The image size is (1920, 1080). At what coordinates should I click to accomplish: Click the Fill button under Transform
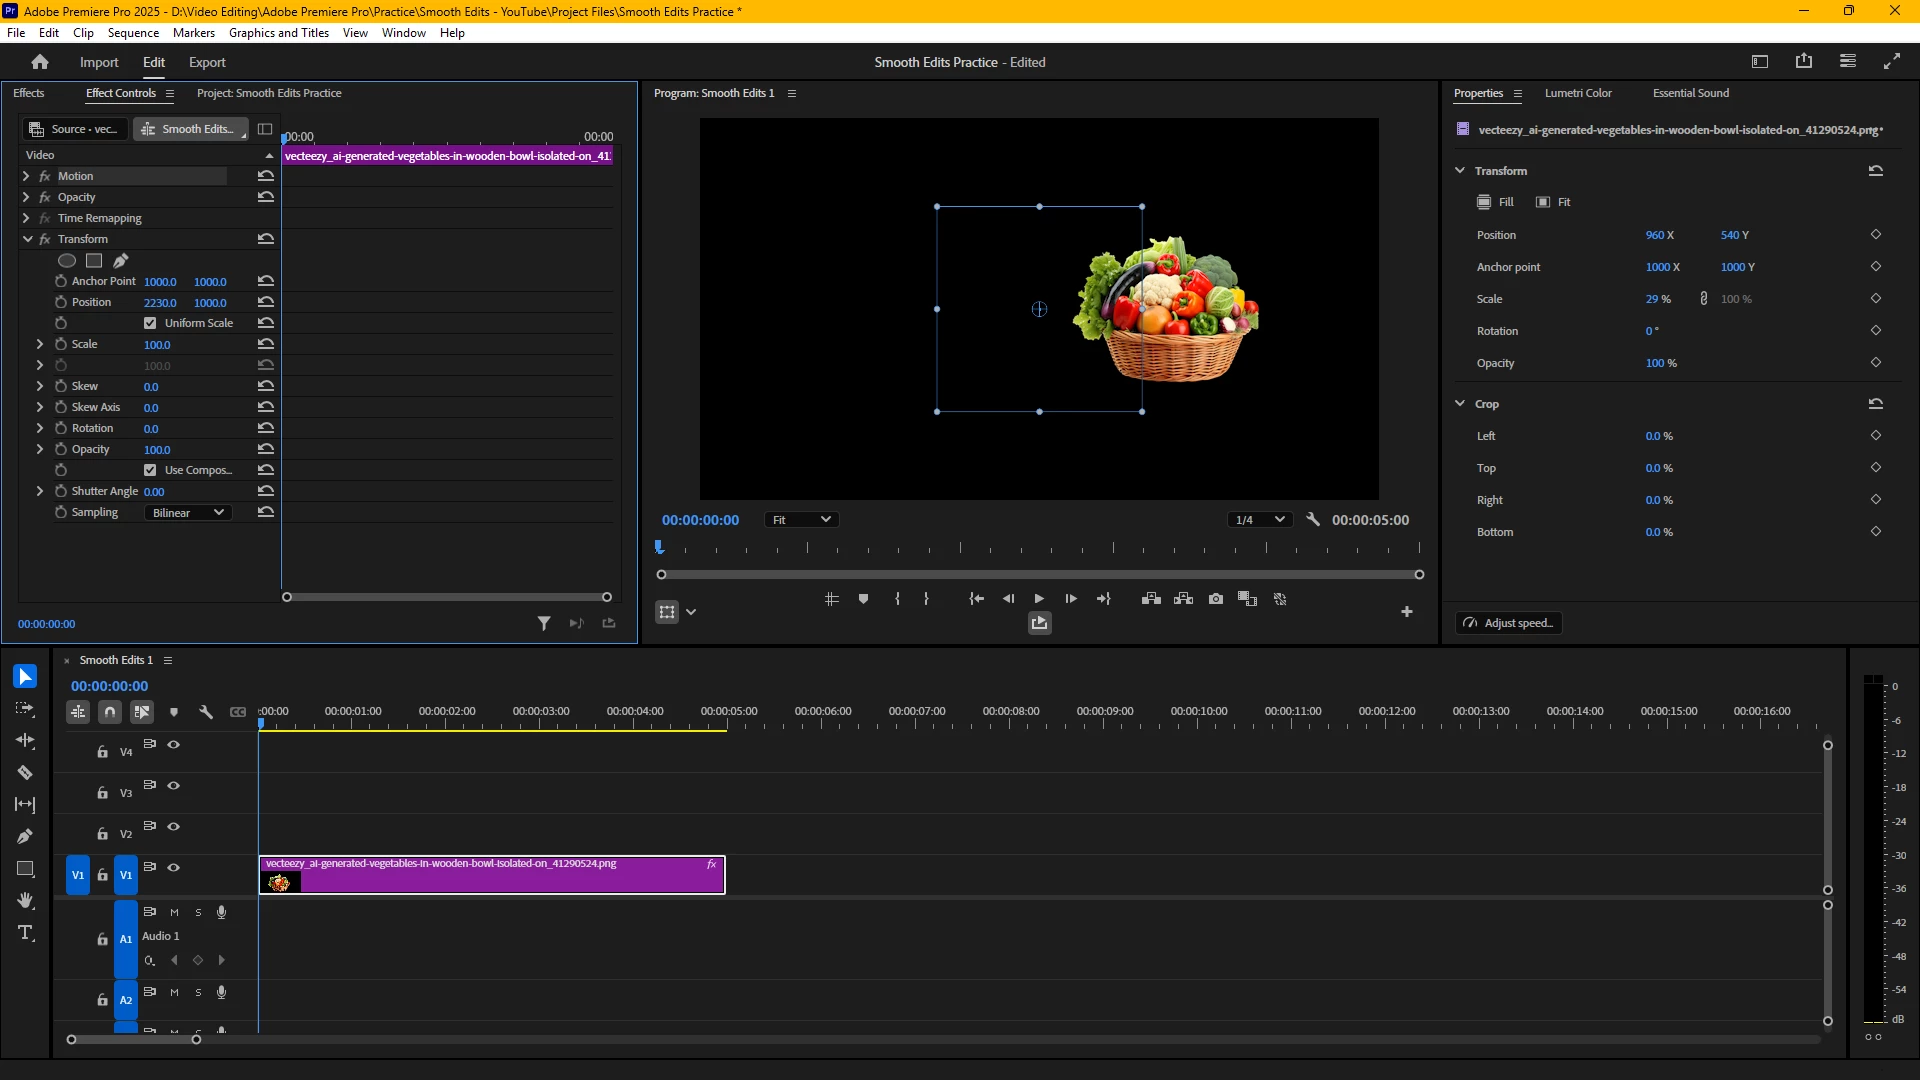tap(1496, 202)
